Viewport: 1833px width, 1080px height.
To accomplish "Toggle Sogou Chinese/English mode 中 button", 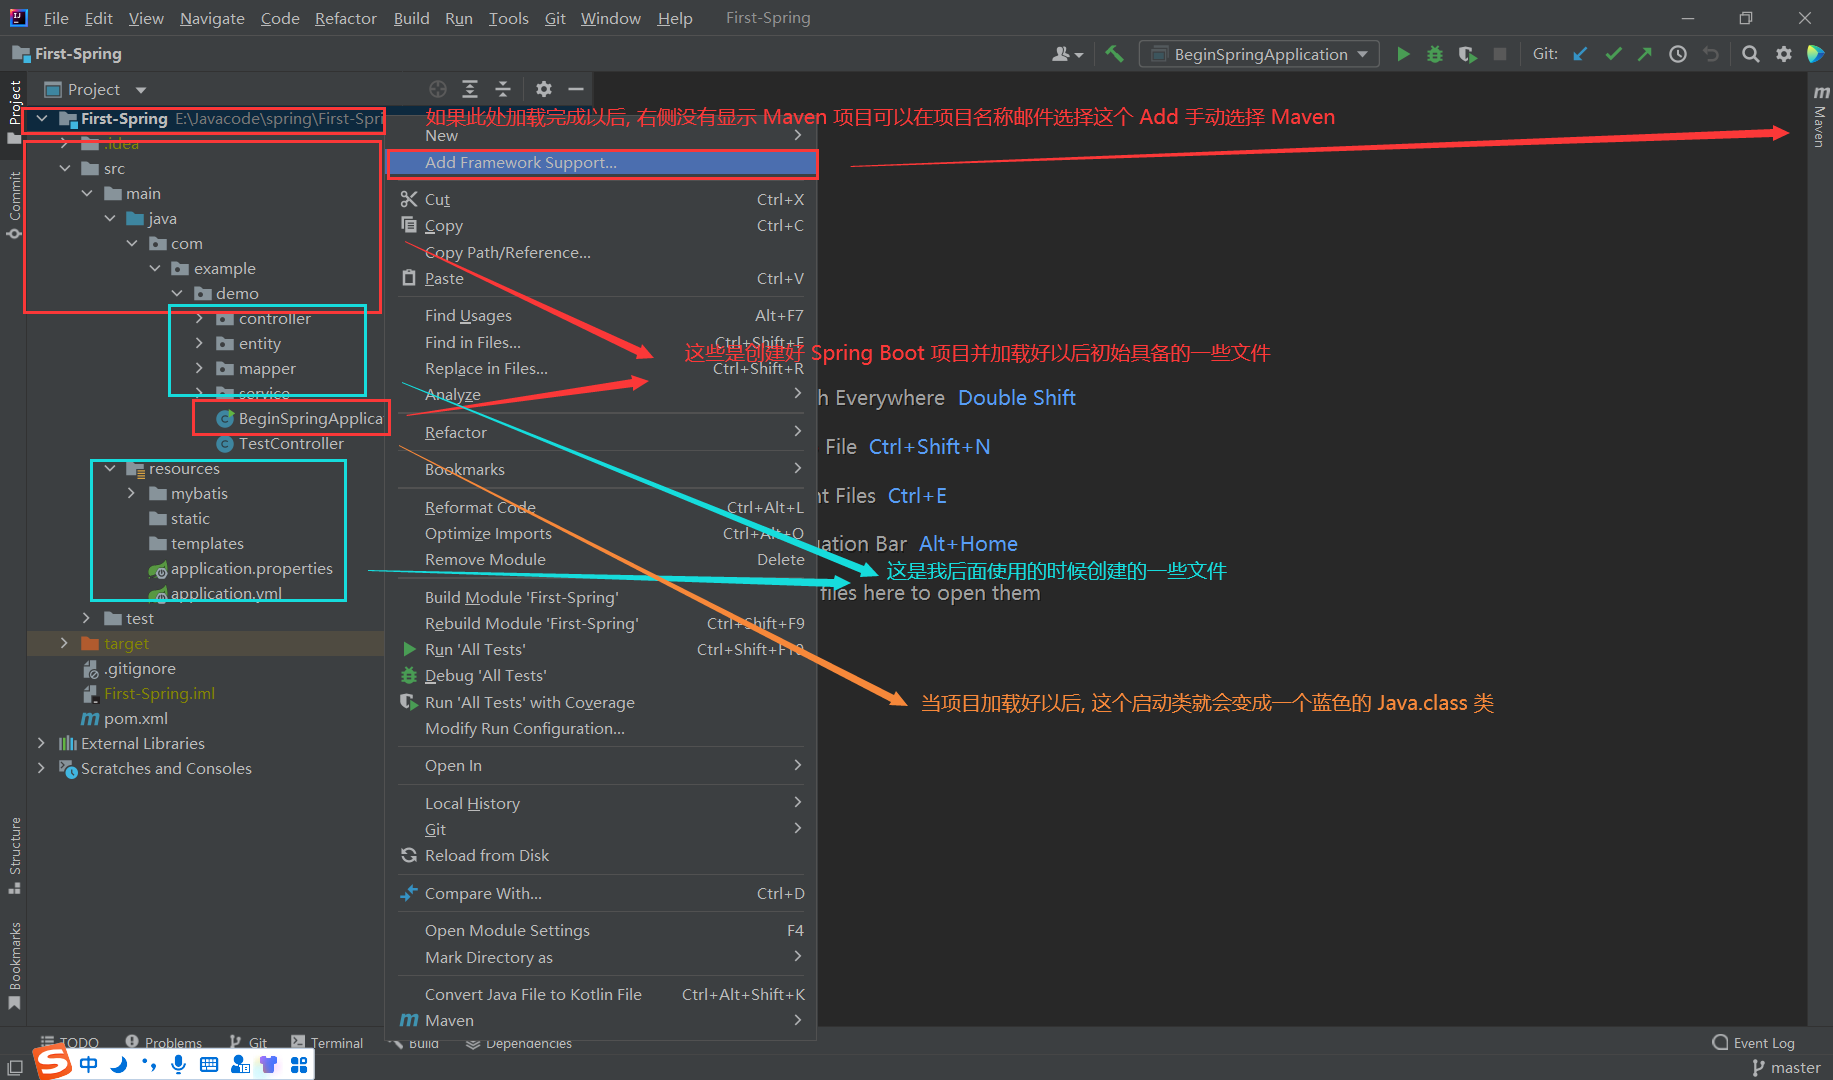I will (89, 1064).
